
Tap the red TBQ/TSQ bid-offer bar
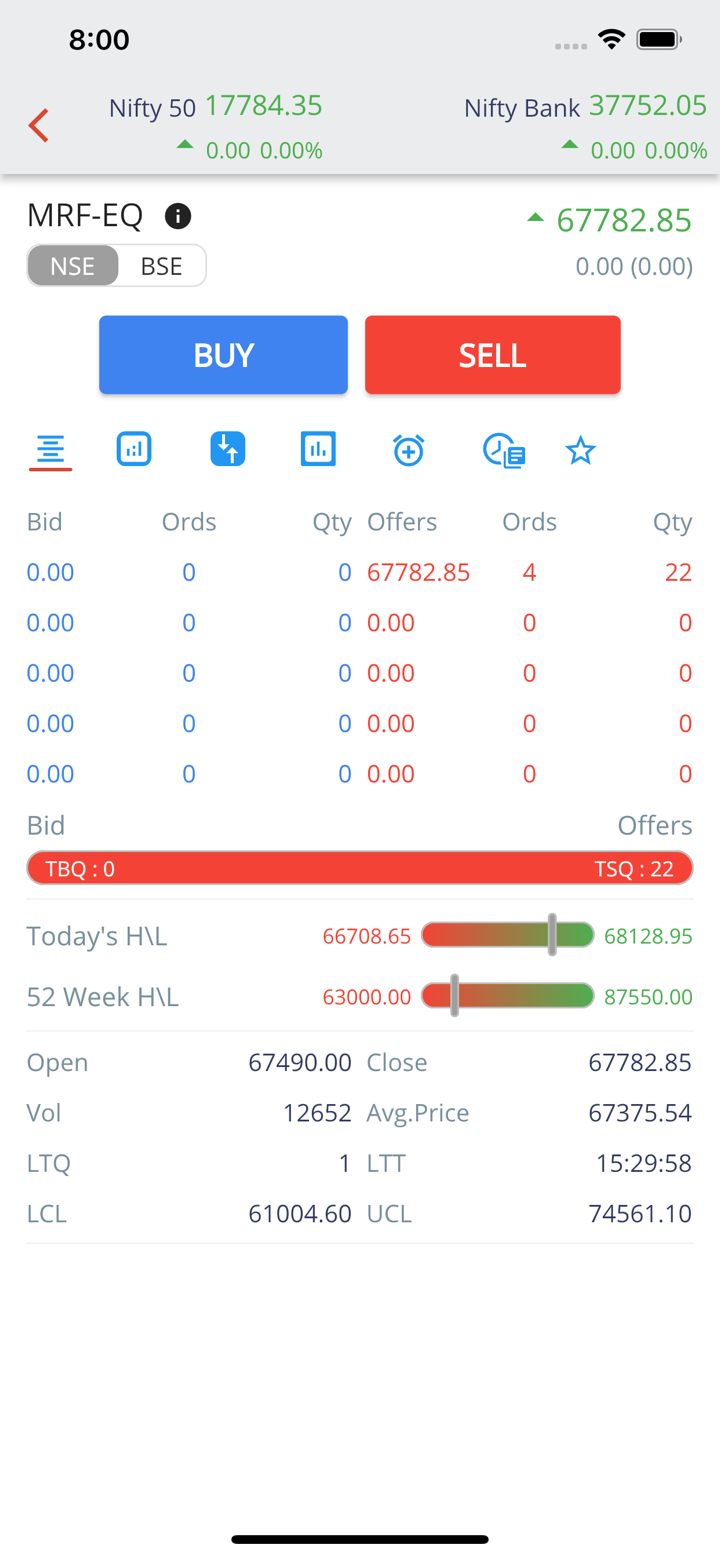(x=360, y=868)
